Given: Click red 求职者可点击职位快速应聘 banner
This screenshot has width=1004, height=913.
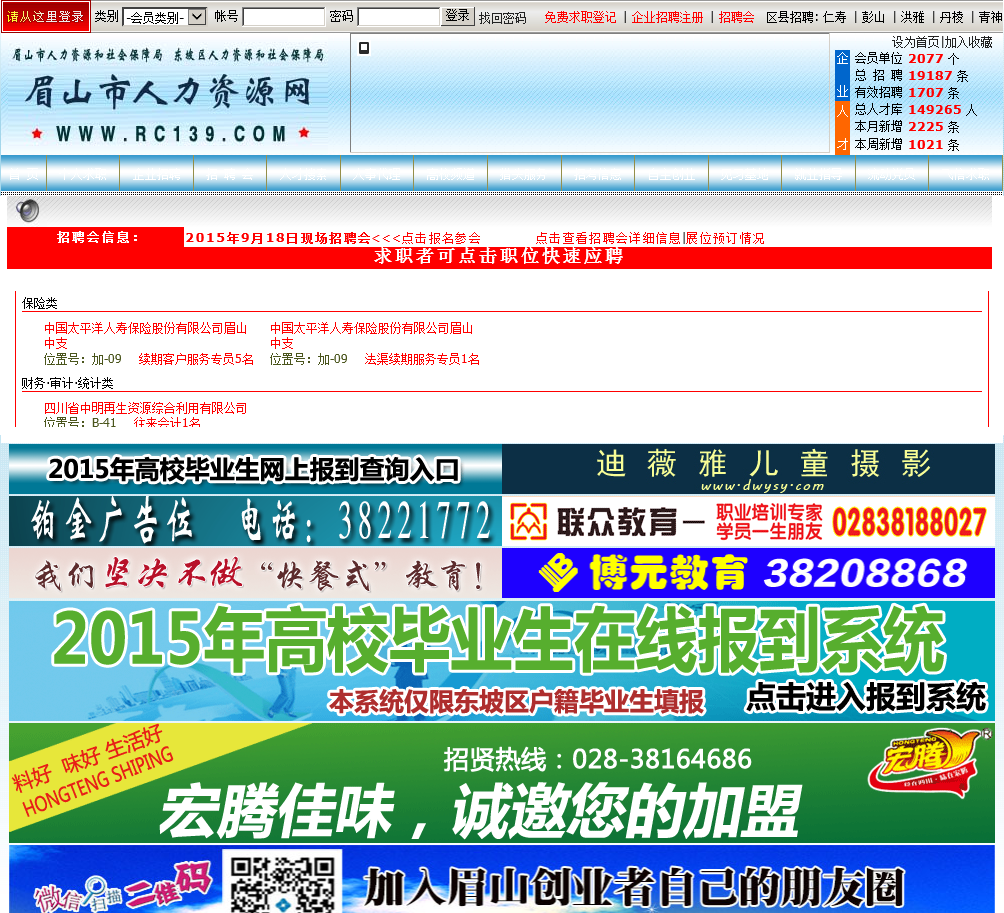Looking at the screenshot, I should 499,257.
